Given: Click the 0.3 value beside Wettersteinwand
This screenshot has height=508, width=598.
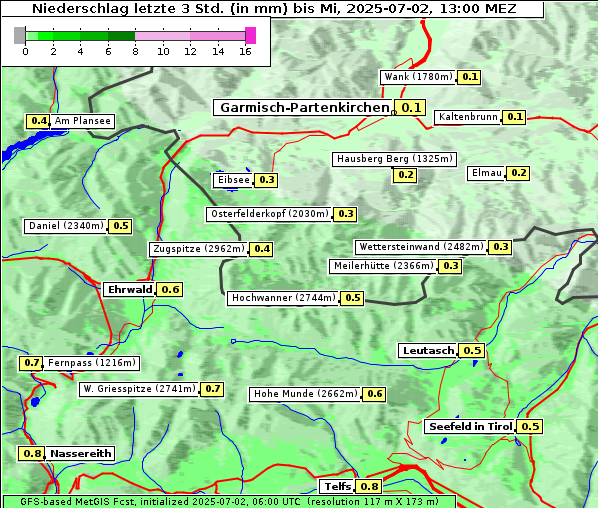Looking at the screenshot, I should (x=500, y=247).
